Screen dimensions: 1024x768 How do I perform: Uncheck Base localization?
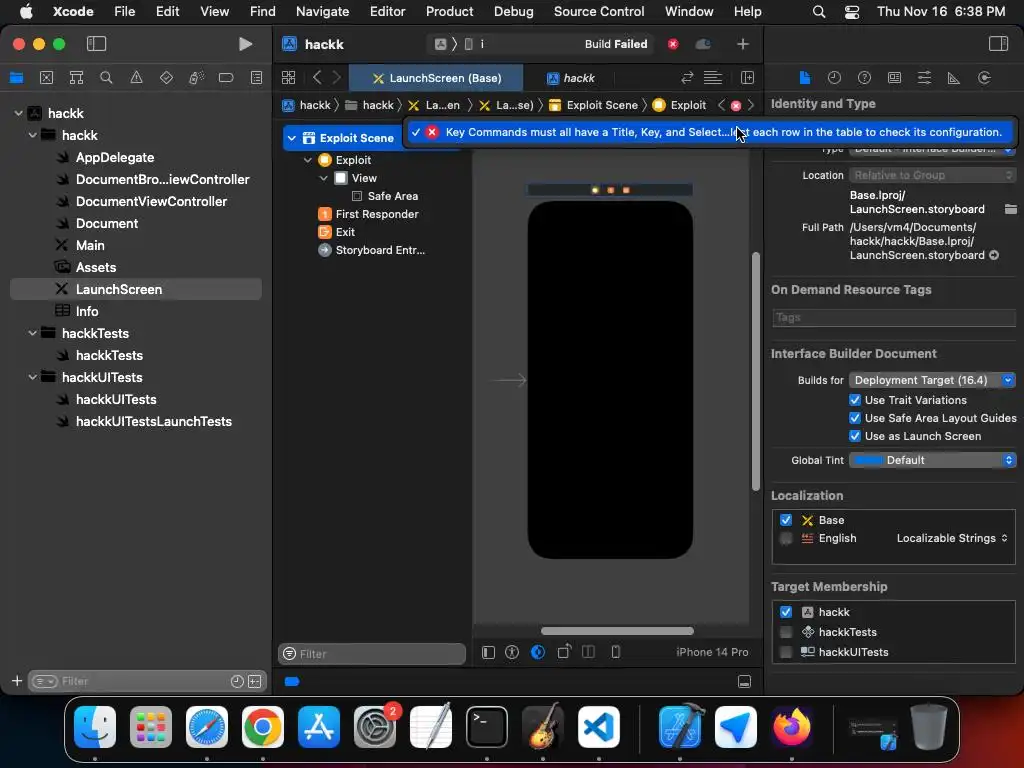[786, 520]
